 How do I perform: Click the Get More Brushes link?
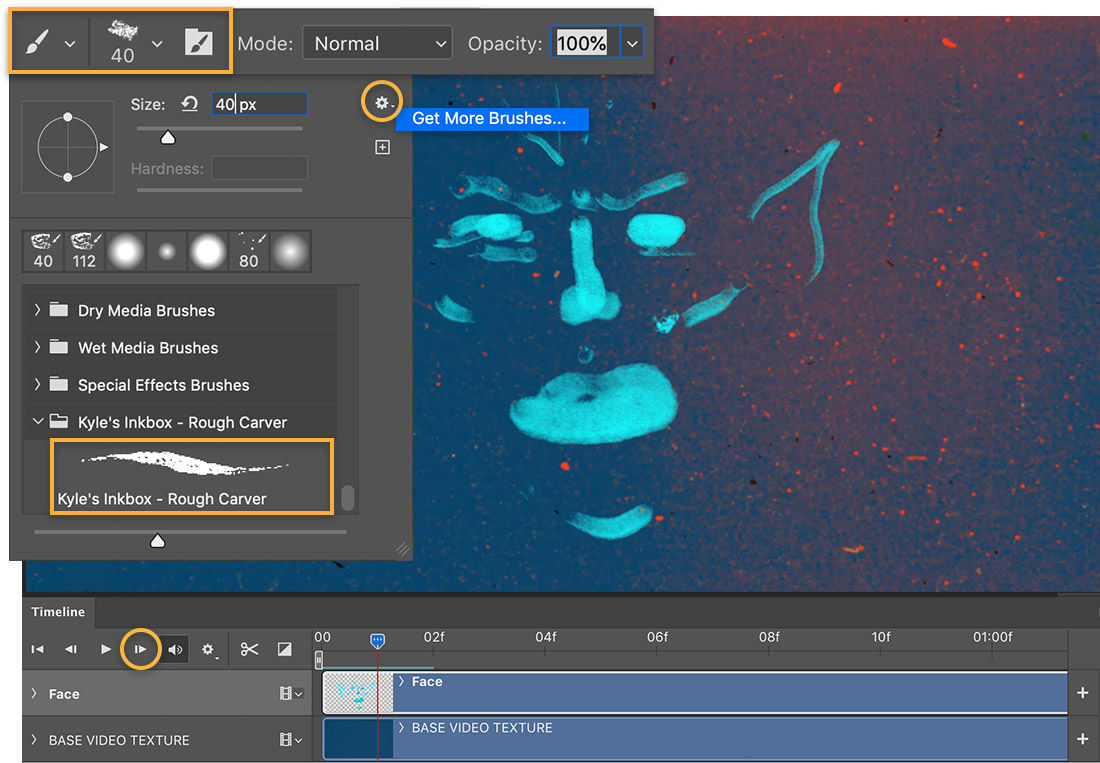(x=492, y=119)
